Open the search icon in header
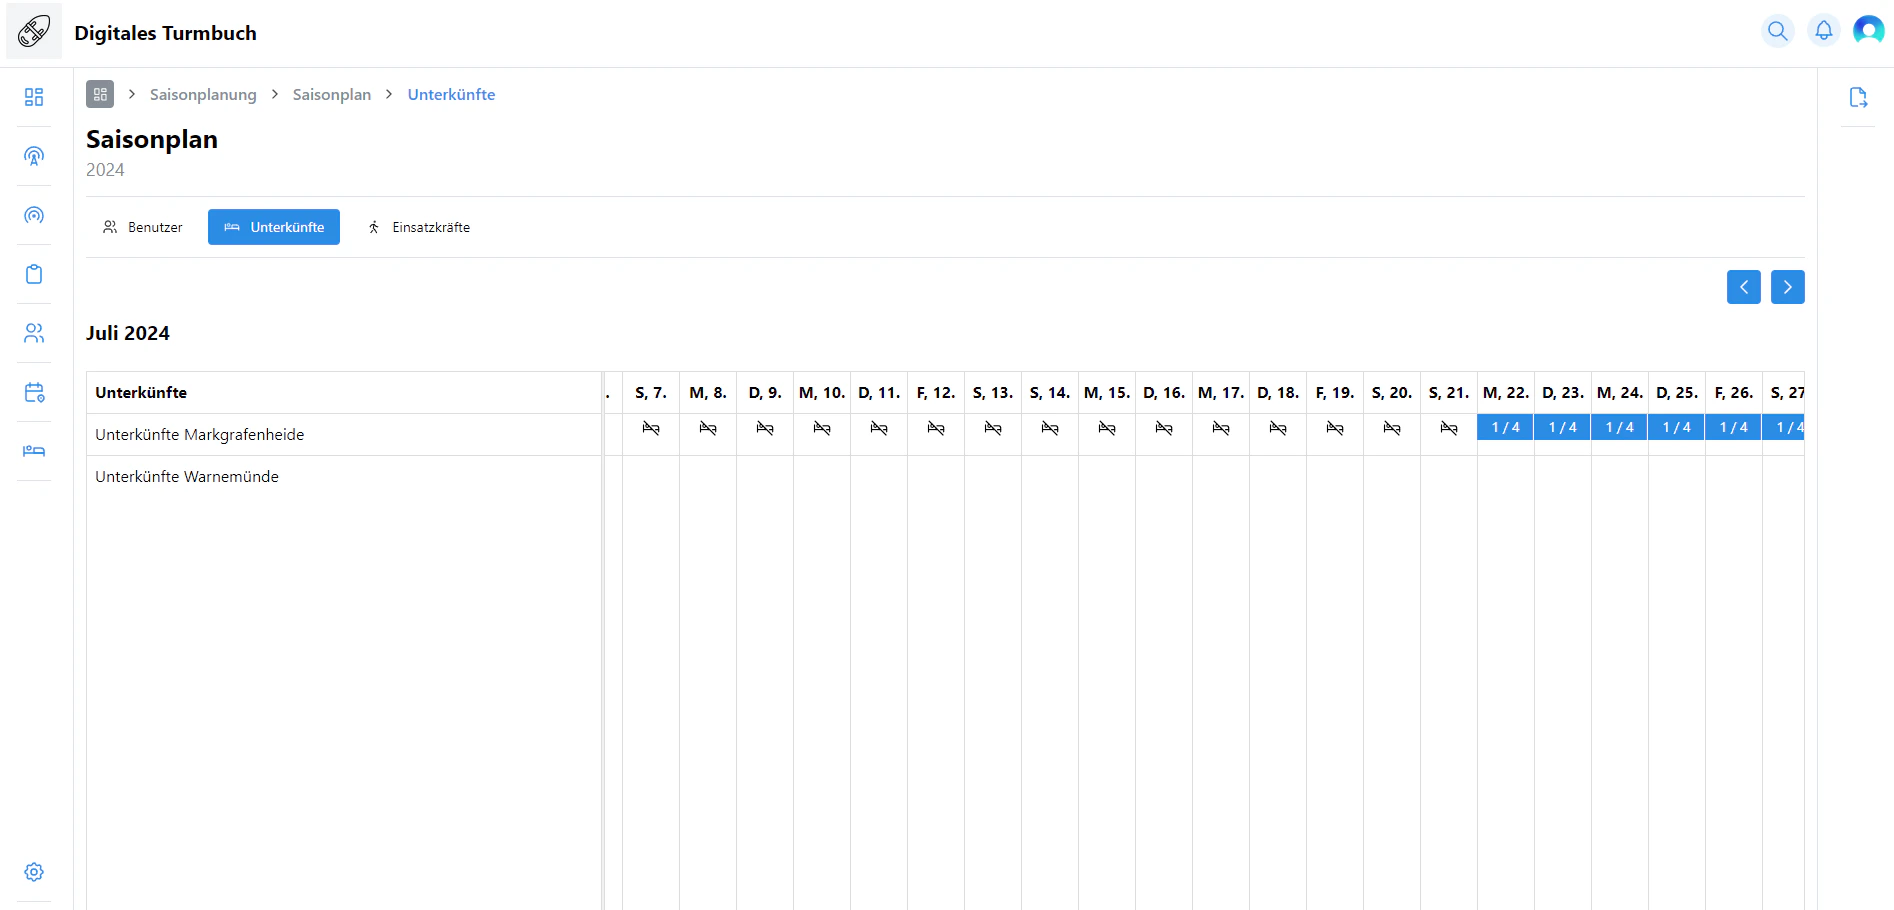The height and width of the screenshot is (910, 1894). pyautogui.click(x=1777, y=31)
